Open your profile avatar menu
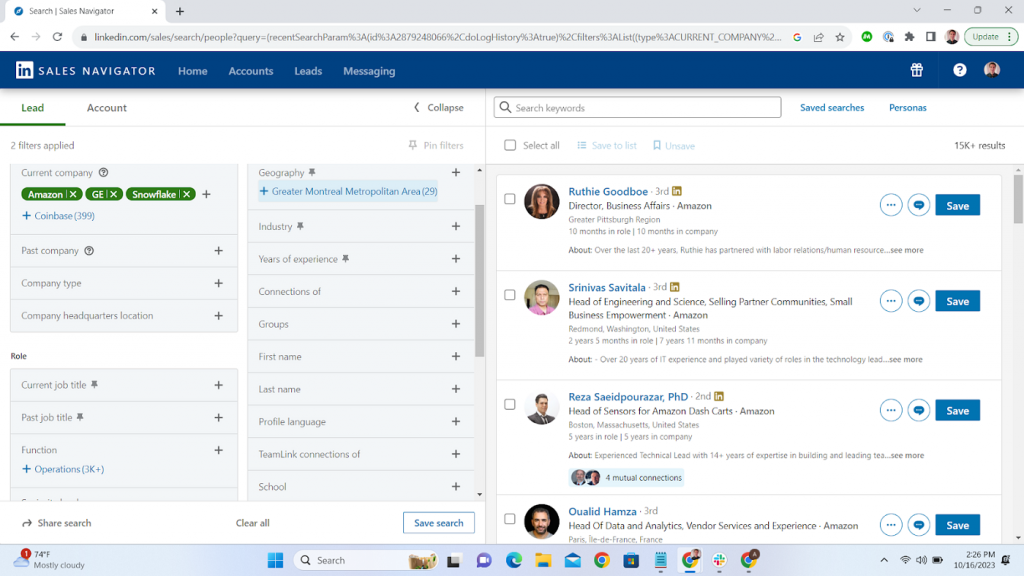This screenshot has width=1024, height=576. tap(991, 70)
